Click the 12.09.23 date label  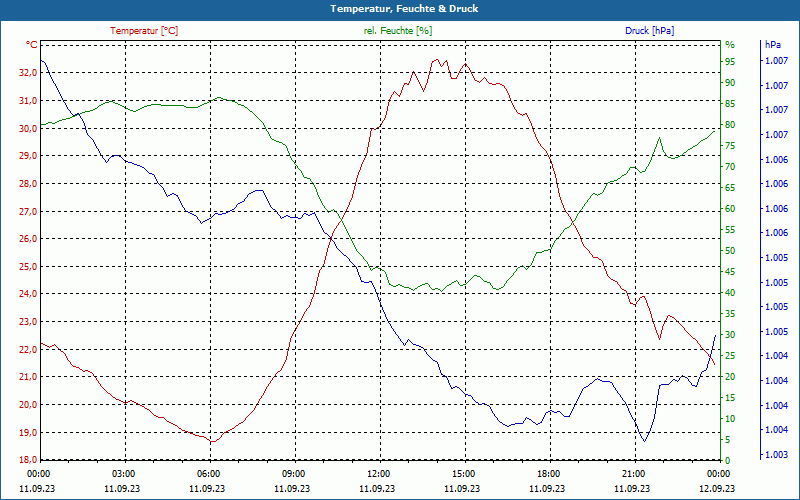(x=717, y=489)
